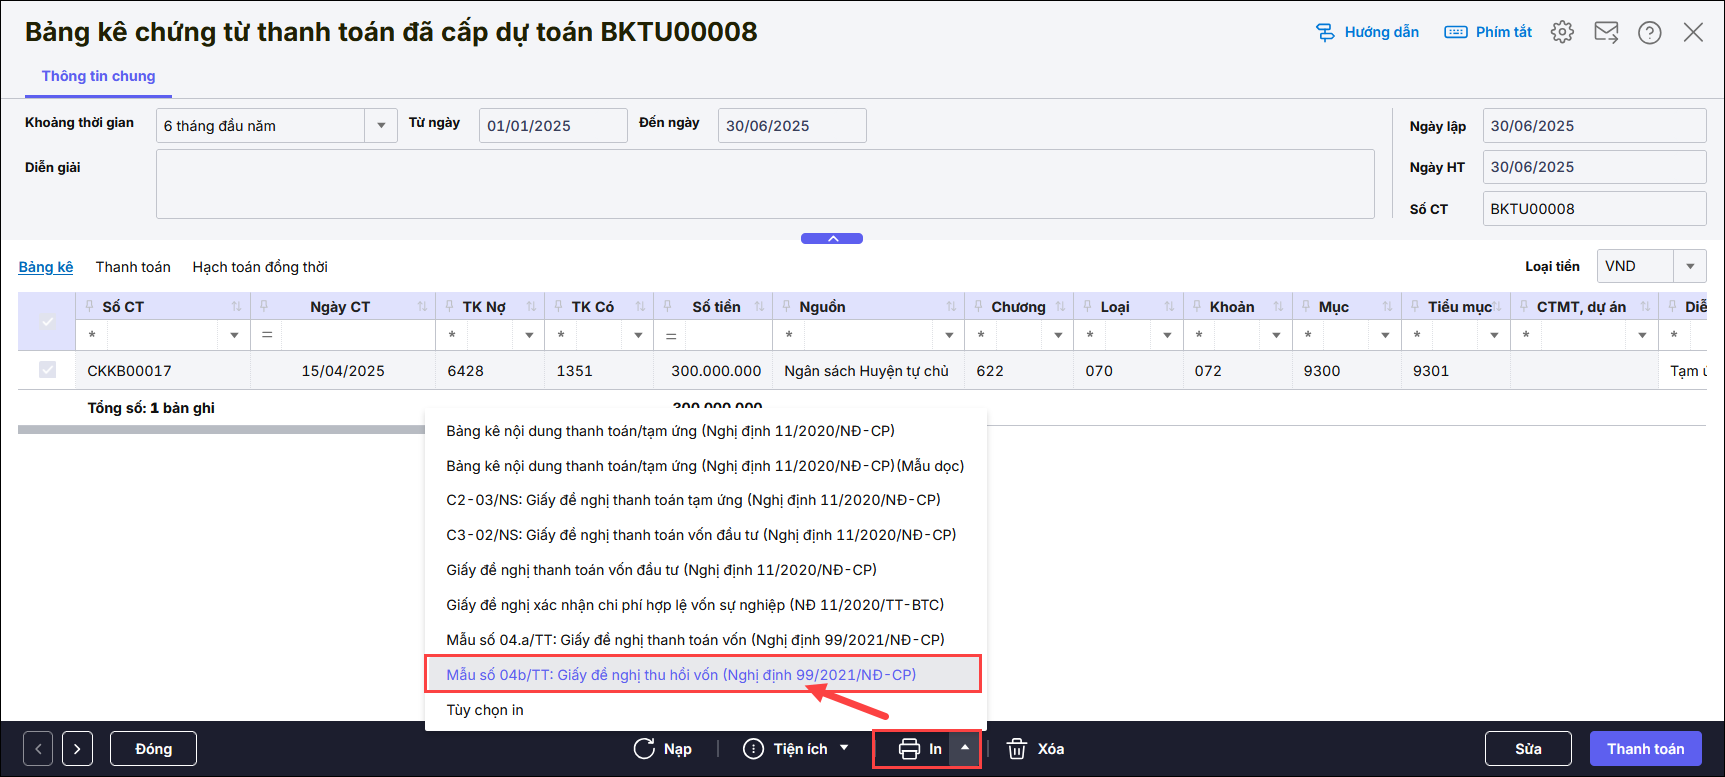Sort the Ngày CT column
The image size is (1725, 777).
[x=422, y=306]
